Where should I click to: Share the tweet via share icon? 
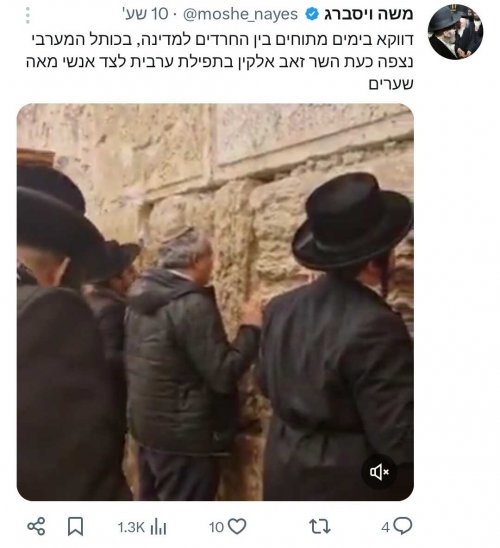point(36,526)
